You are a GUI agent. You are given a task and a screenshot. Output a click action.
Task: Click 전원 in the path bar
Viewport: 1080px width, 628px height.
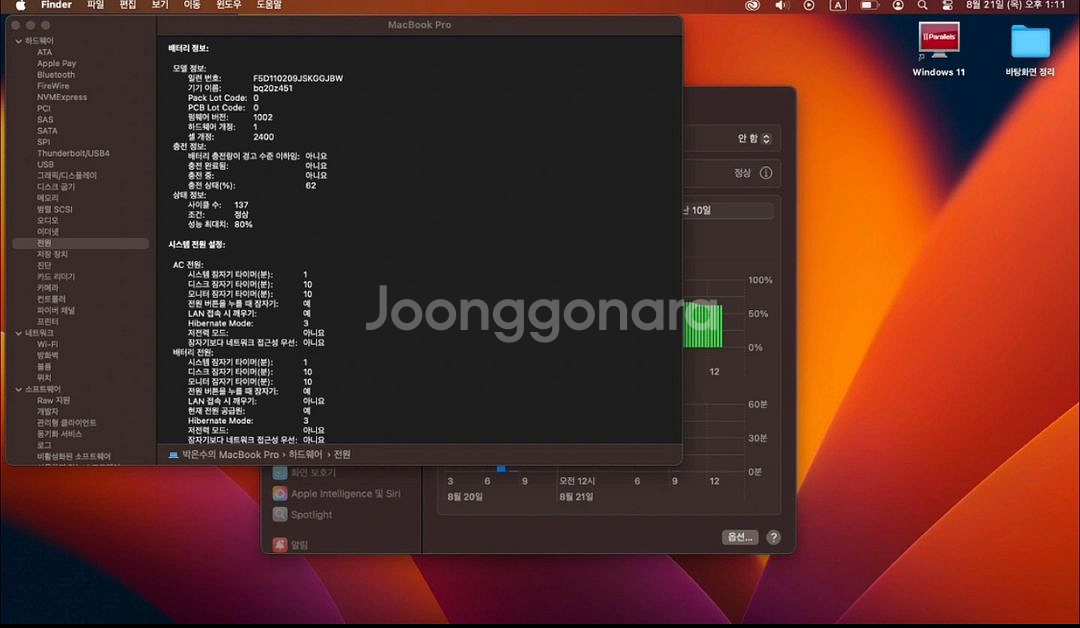pyautogui.click(x=342, y=454)
